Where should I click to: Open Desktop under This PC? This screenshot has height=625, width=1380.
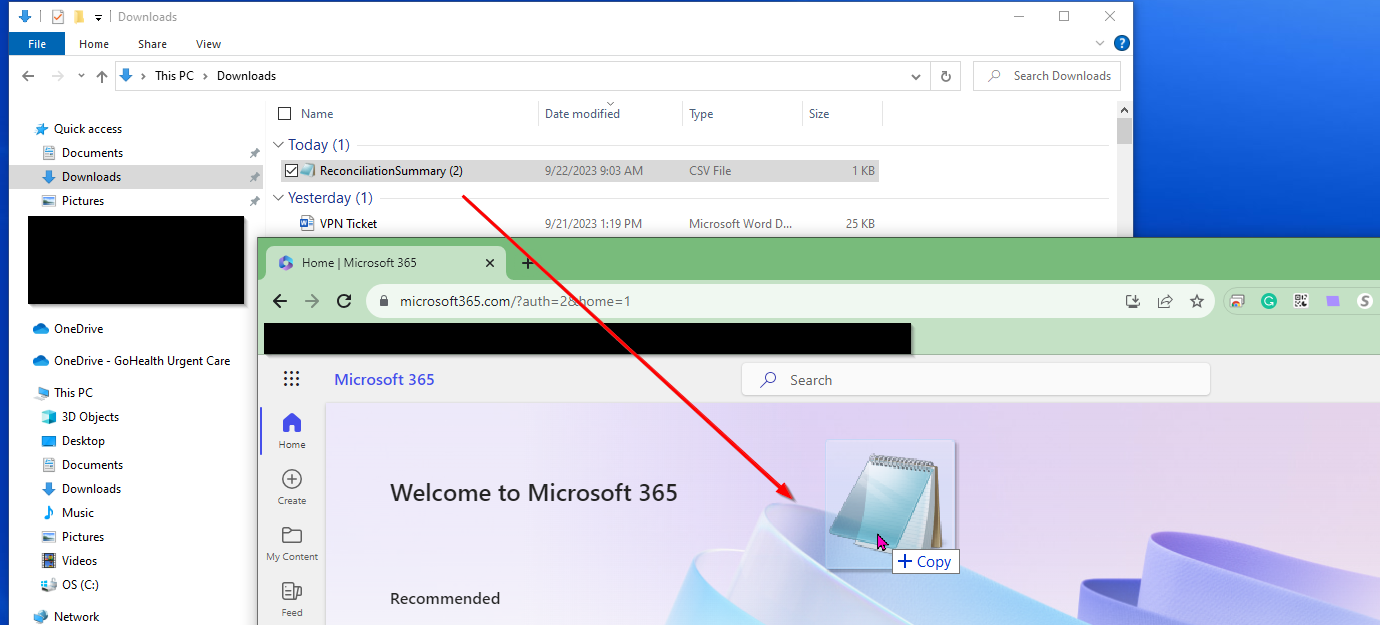click(x=83, y=441)
